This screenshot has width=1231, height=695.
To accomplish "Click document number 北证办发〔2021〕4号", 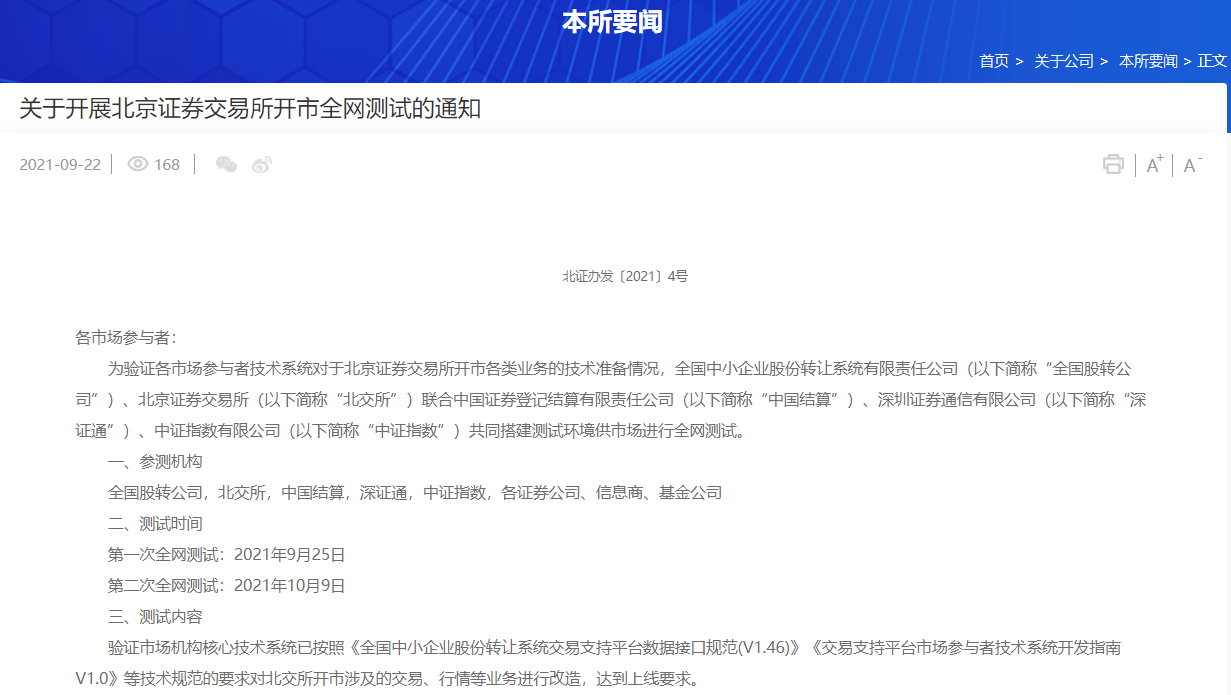I will (625, 276).
